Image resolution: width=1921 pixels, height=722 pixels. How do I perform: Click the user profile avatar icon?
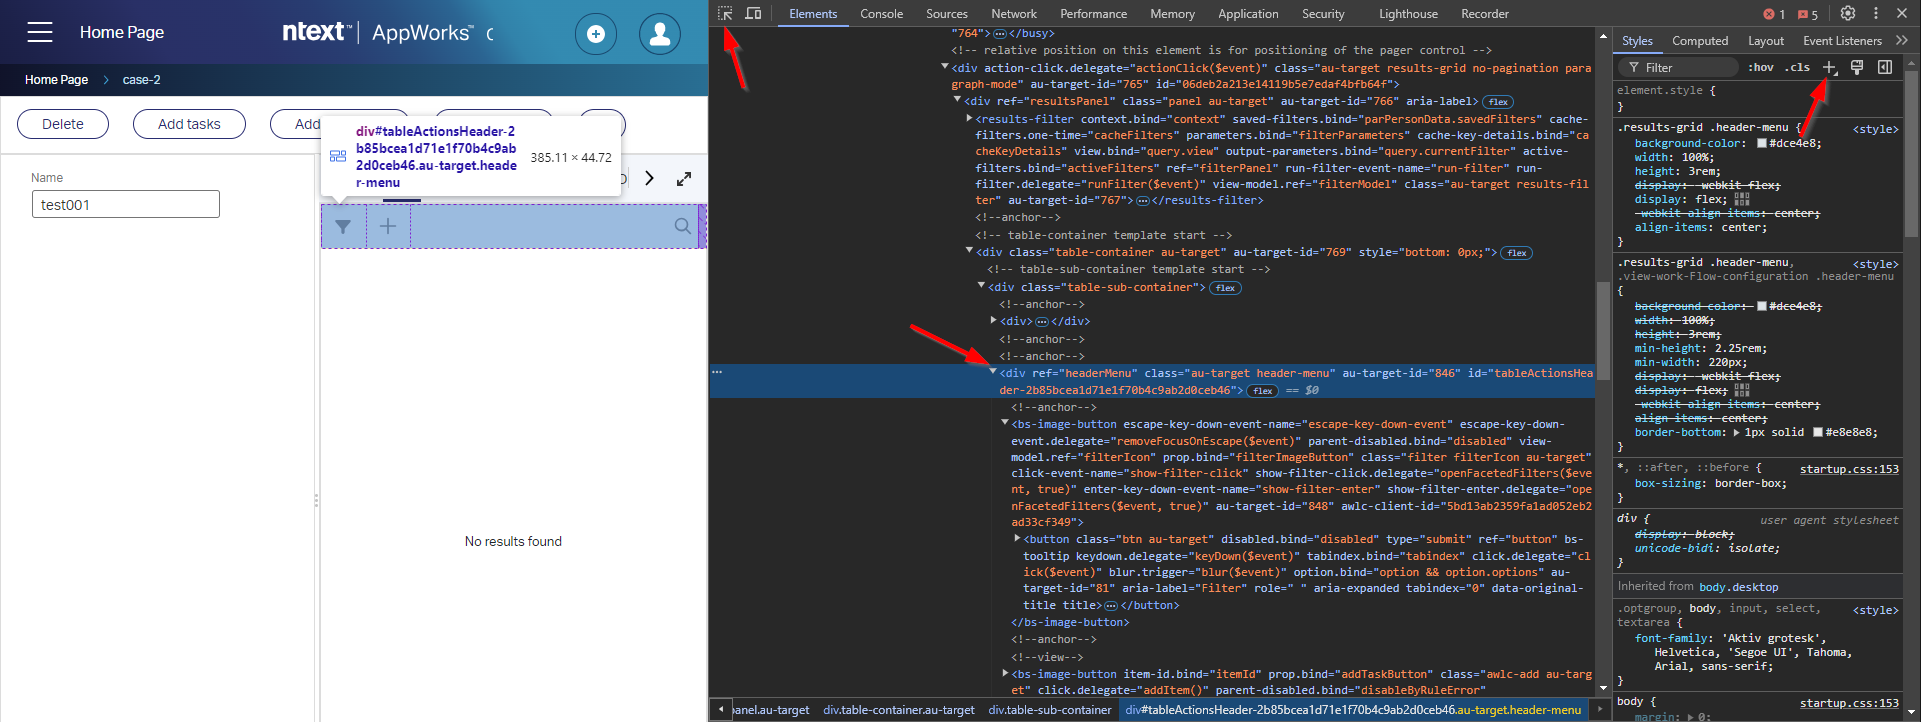659,34
